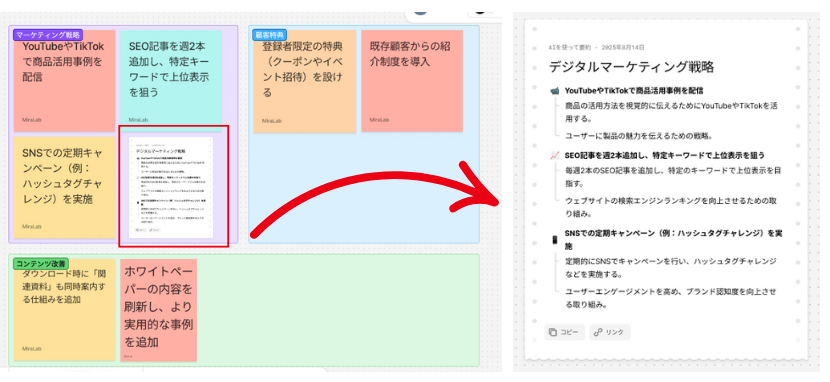This screenshot has width=830, height=382.
Task: Click the SEO記事を週2本追加し summary heading
Action: pos(665,156)
